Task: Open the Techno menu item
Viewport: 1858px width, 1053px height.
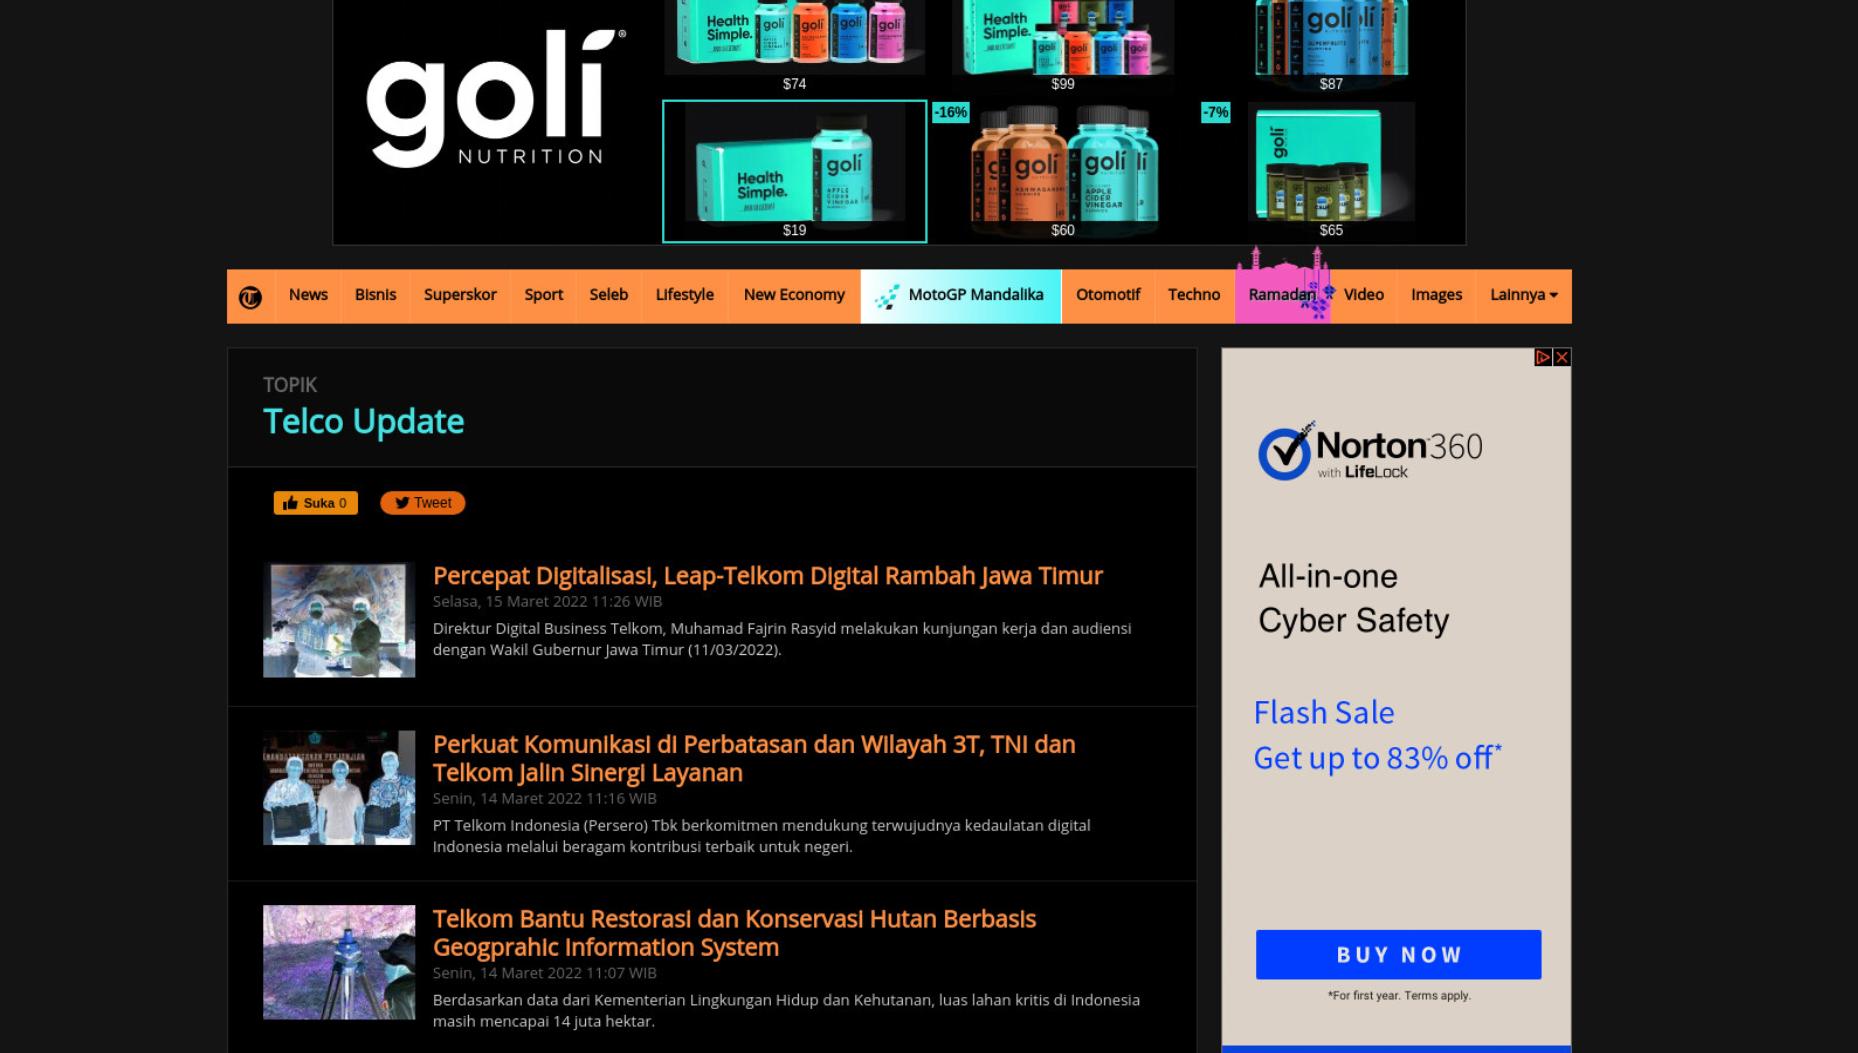Action: coord(1194,295)
